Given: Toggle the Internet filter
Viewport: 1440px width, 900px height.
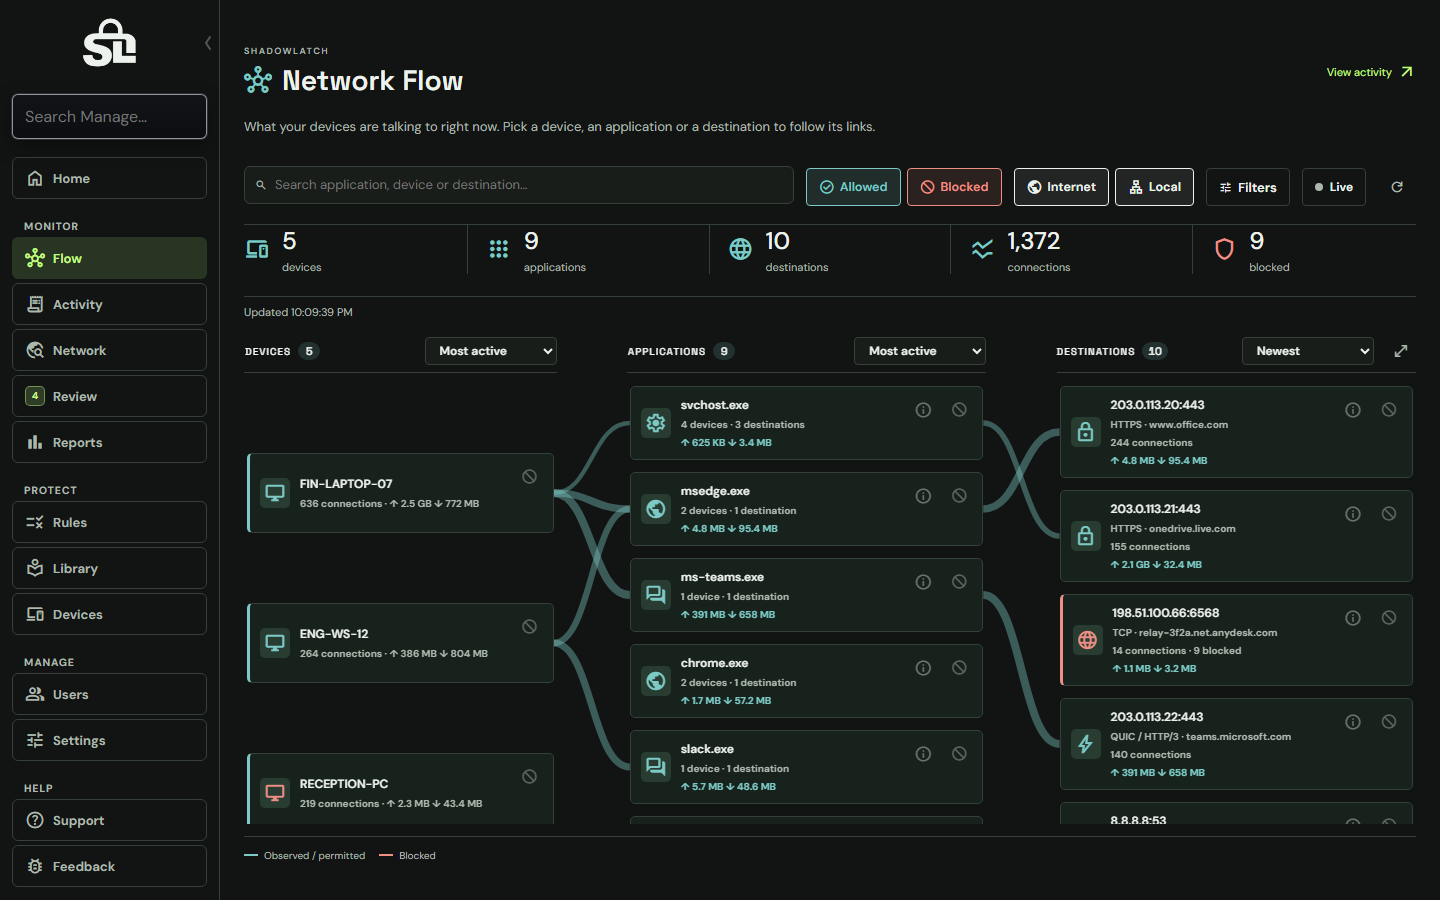Looking at the screenshot, I should coord(1061,187).
